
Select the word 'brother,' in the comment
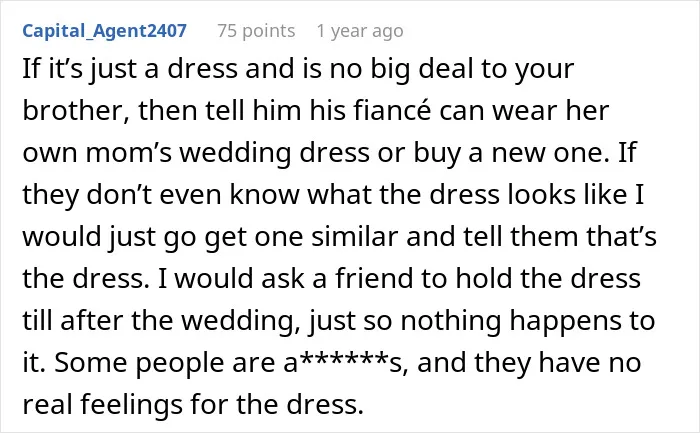76,110
